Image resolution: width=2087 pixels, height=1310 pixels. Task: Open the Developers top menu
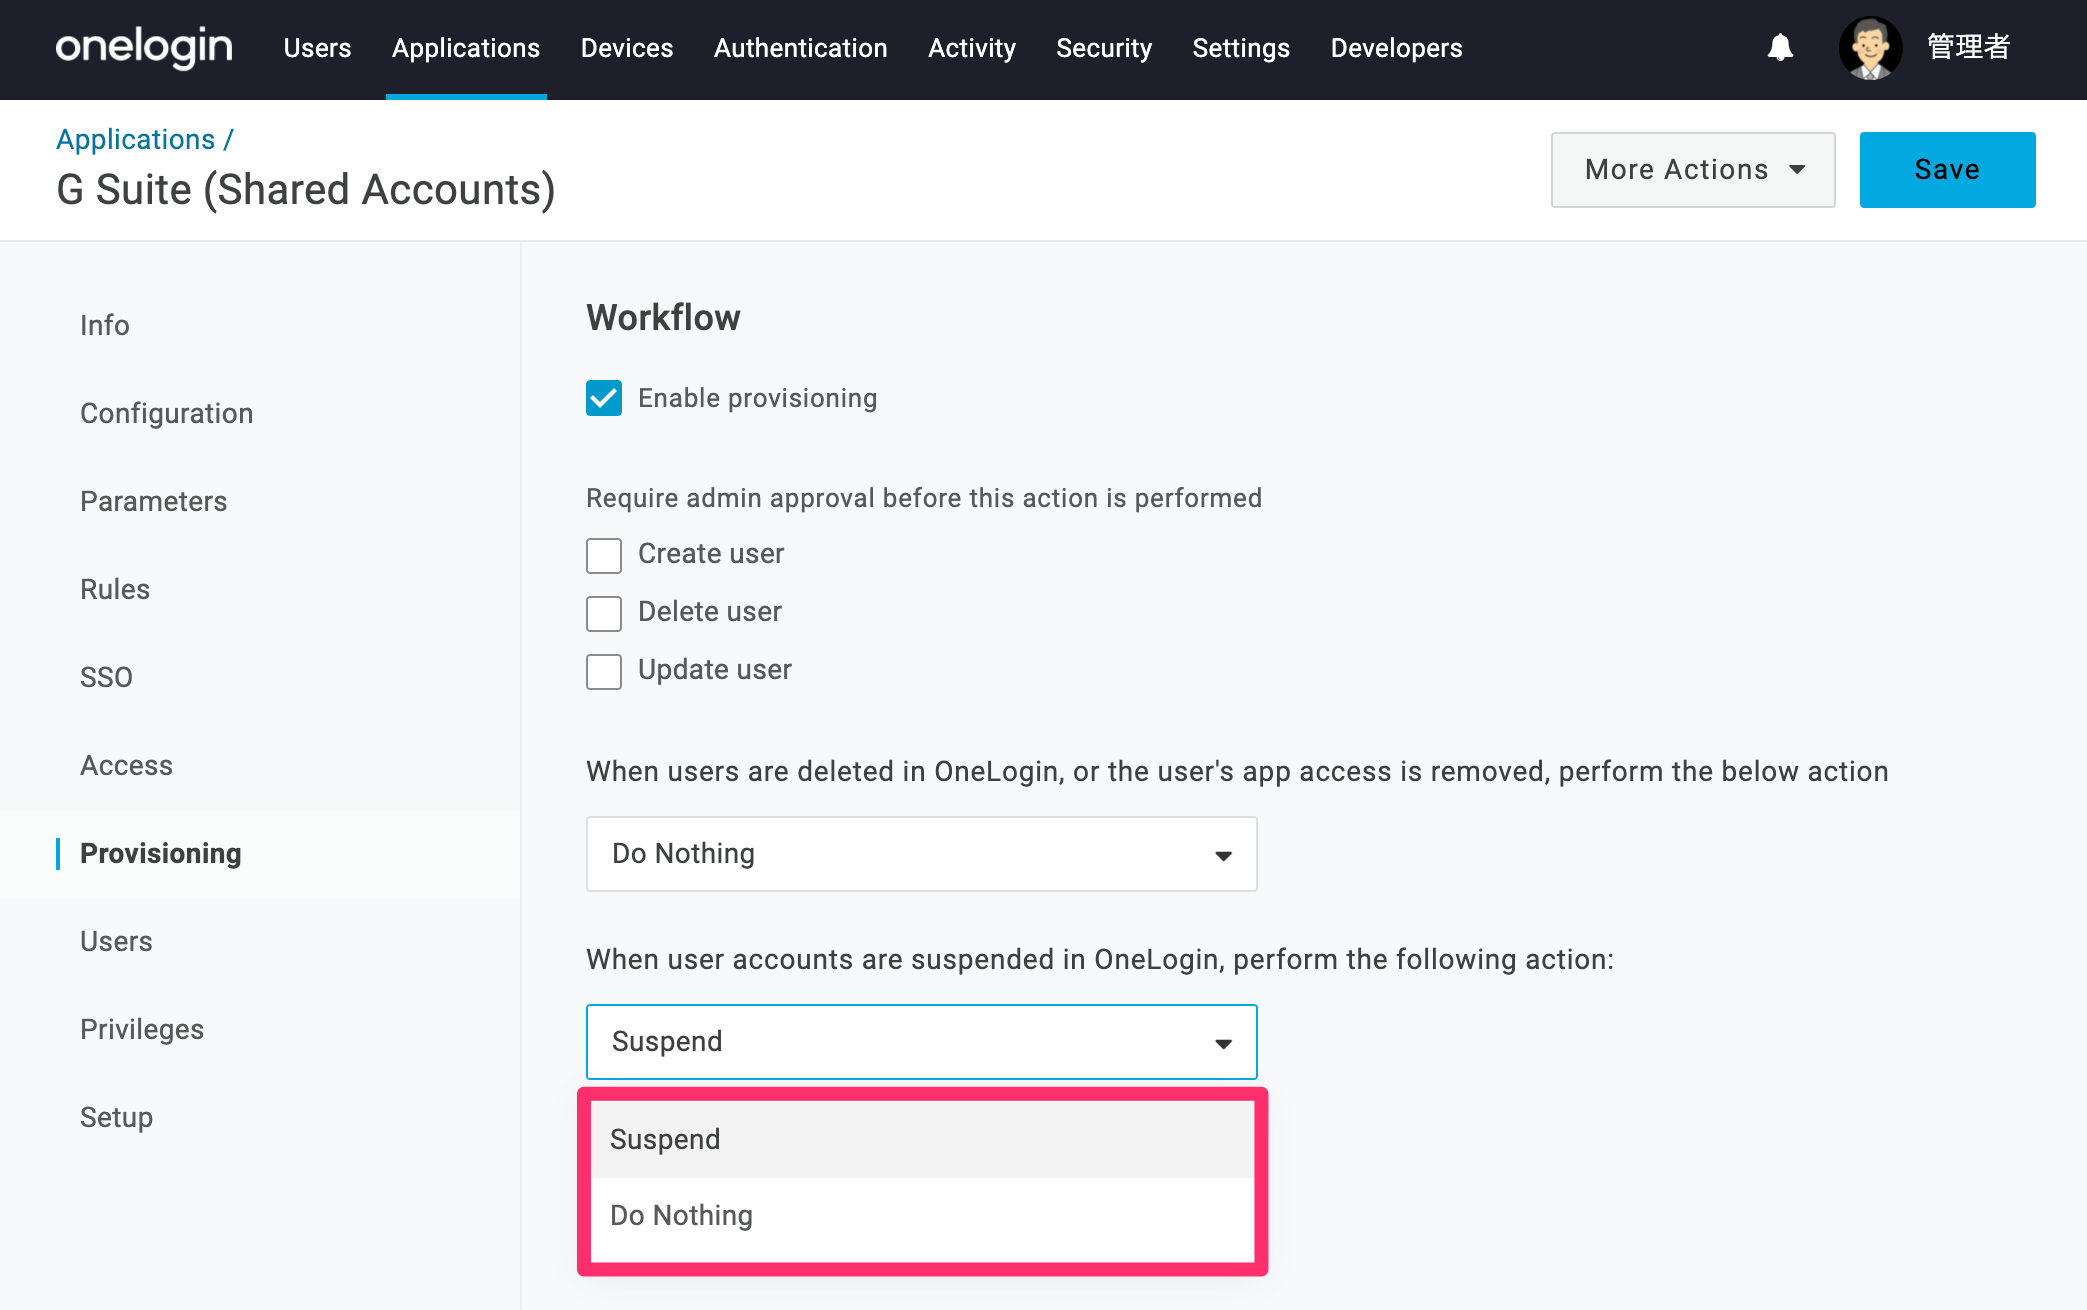click(x=1396, y=48)
